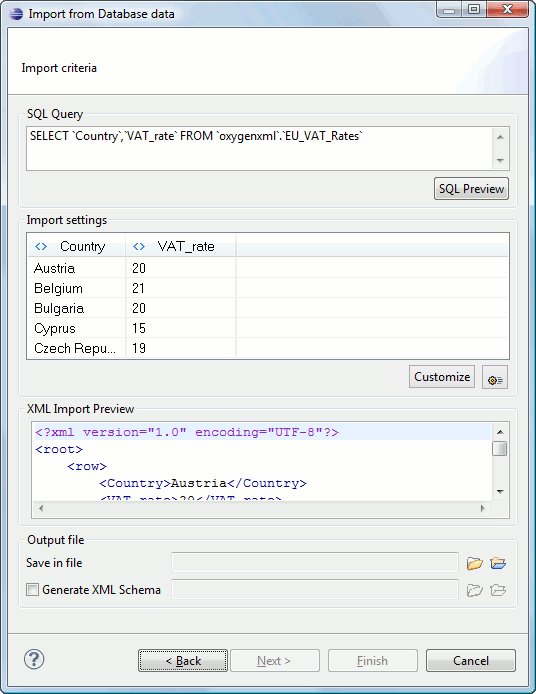Screen dimensions: 536x694
Task: Open the URL browse icon for Save in file
Action: tap(498, 563)
